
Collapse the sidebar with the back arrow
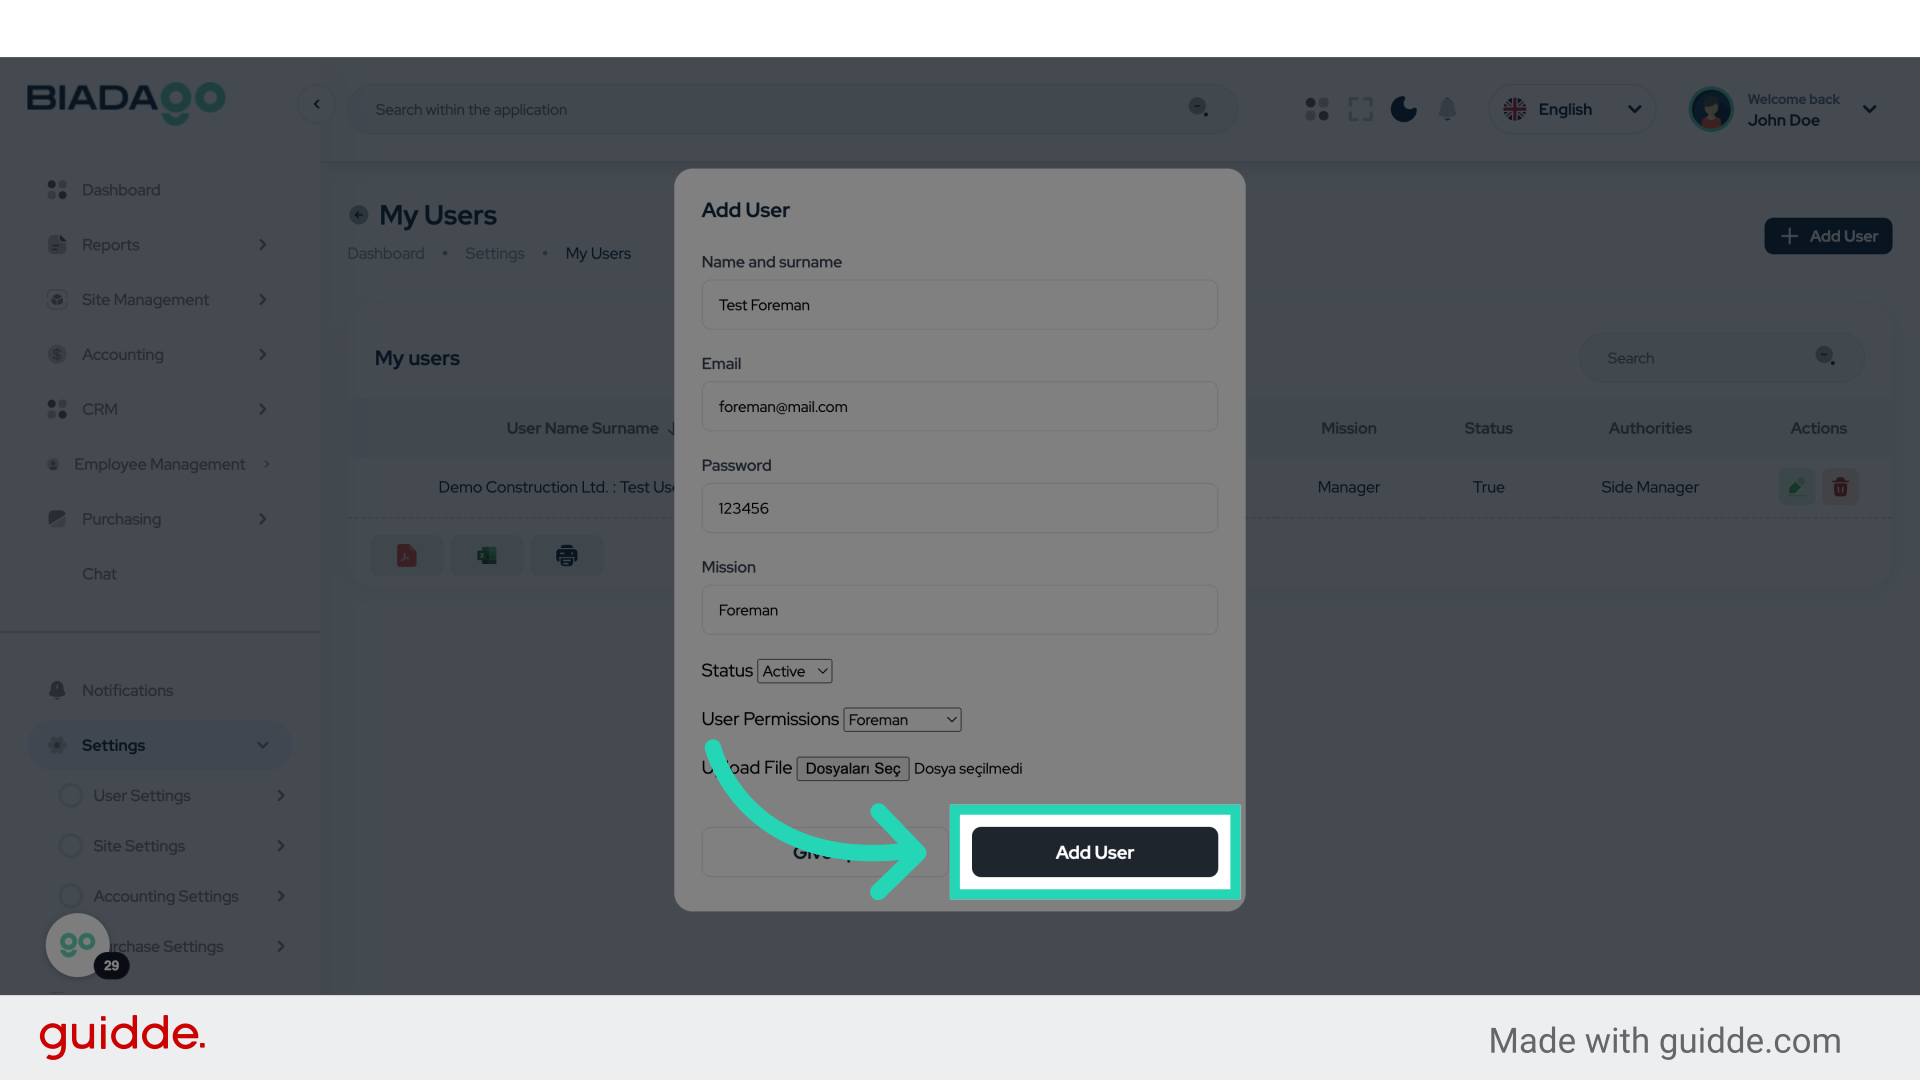(x=317, y=104)
